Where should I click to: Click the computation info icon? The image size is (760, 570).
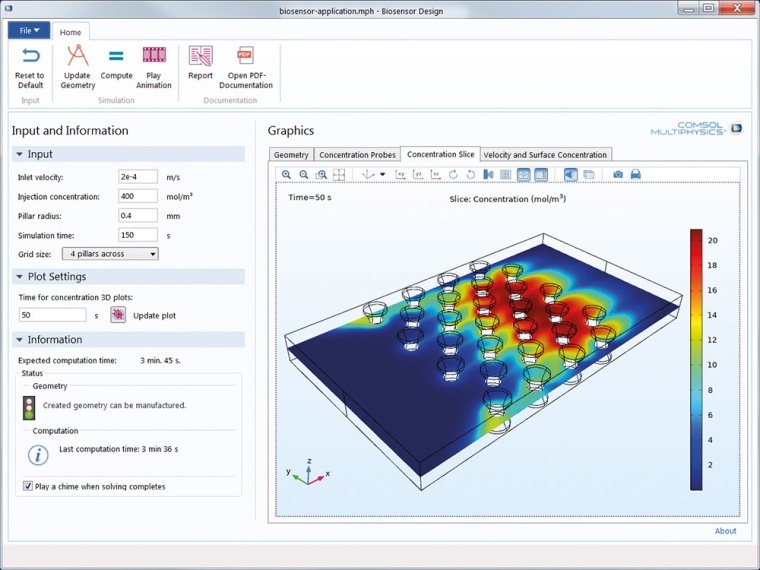point(38,455)
